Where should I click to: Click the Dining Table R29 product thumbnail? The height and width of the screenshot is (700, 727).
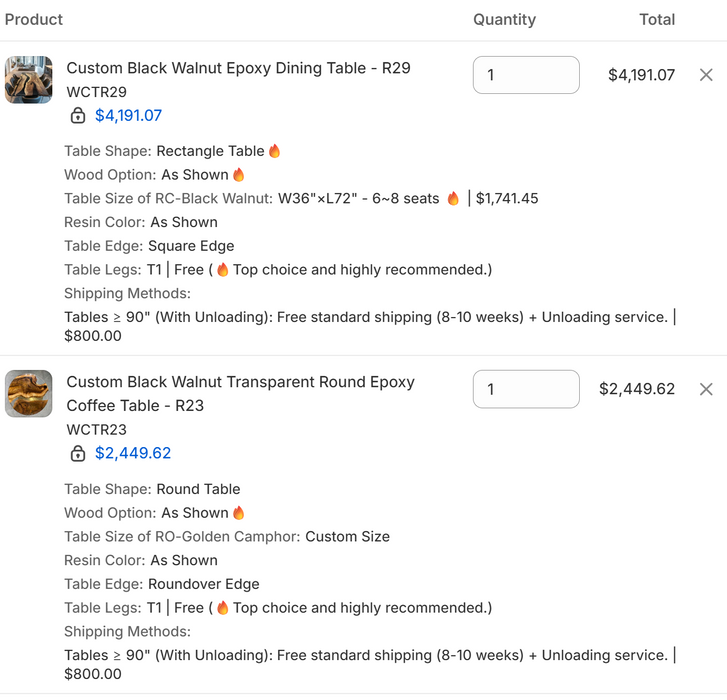29,80
